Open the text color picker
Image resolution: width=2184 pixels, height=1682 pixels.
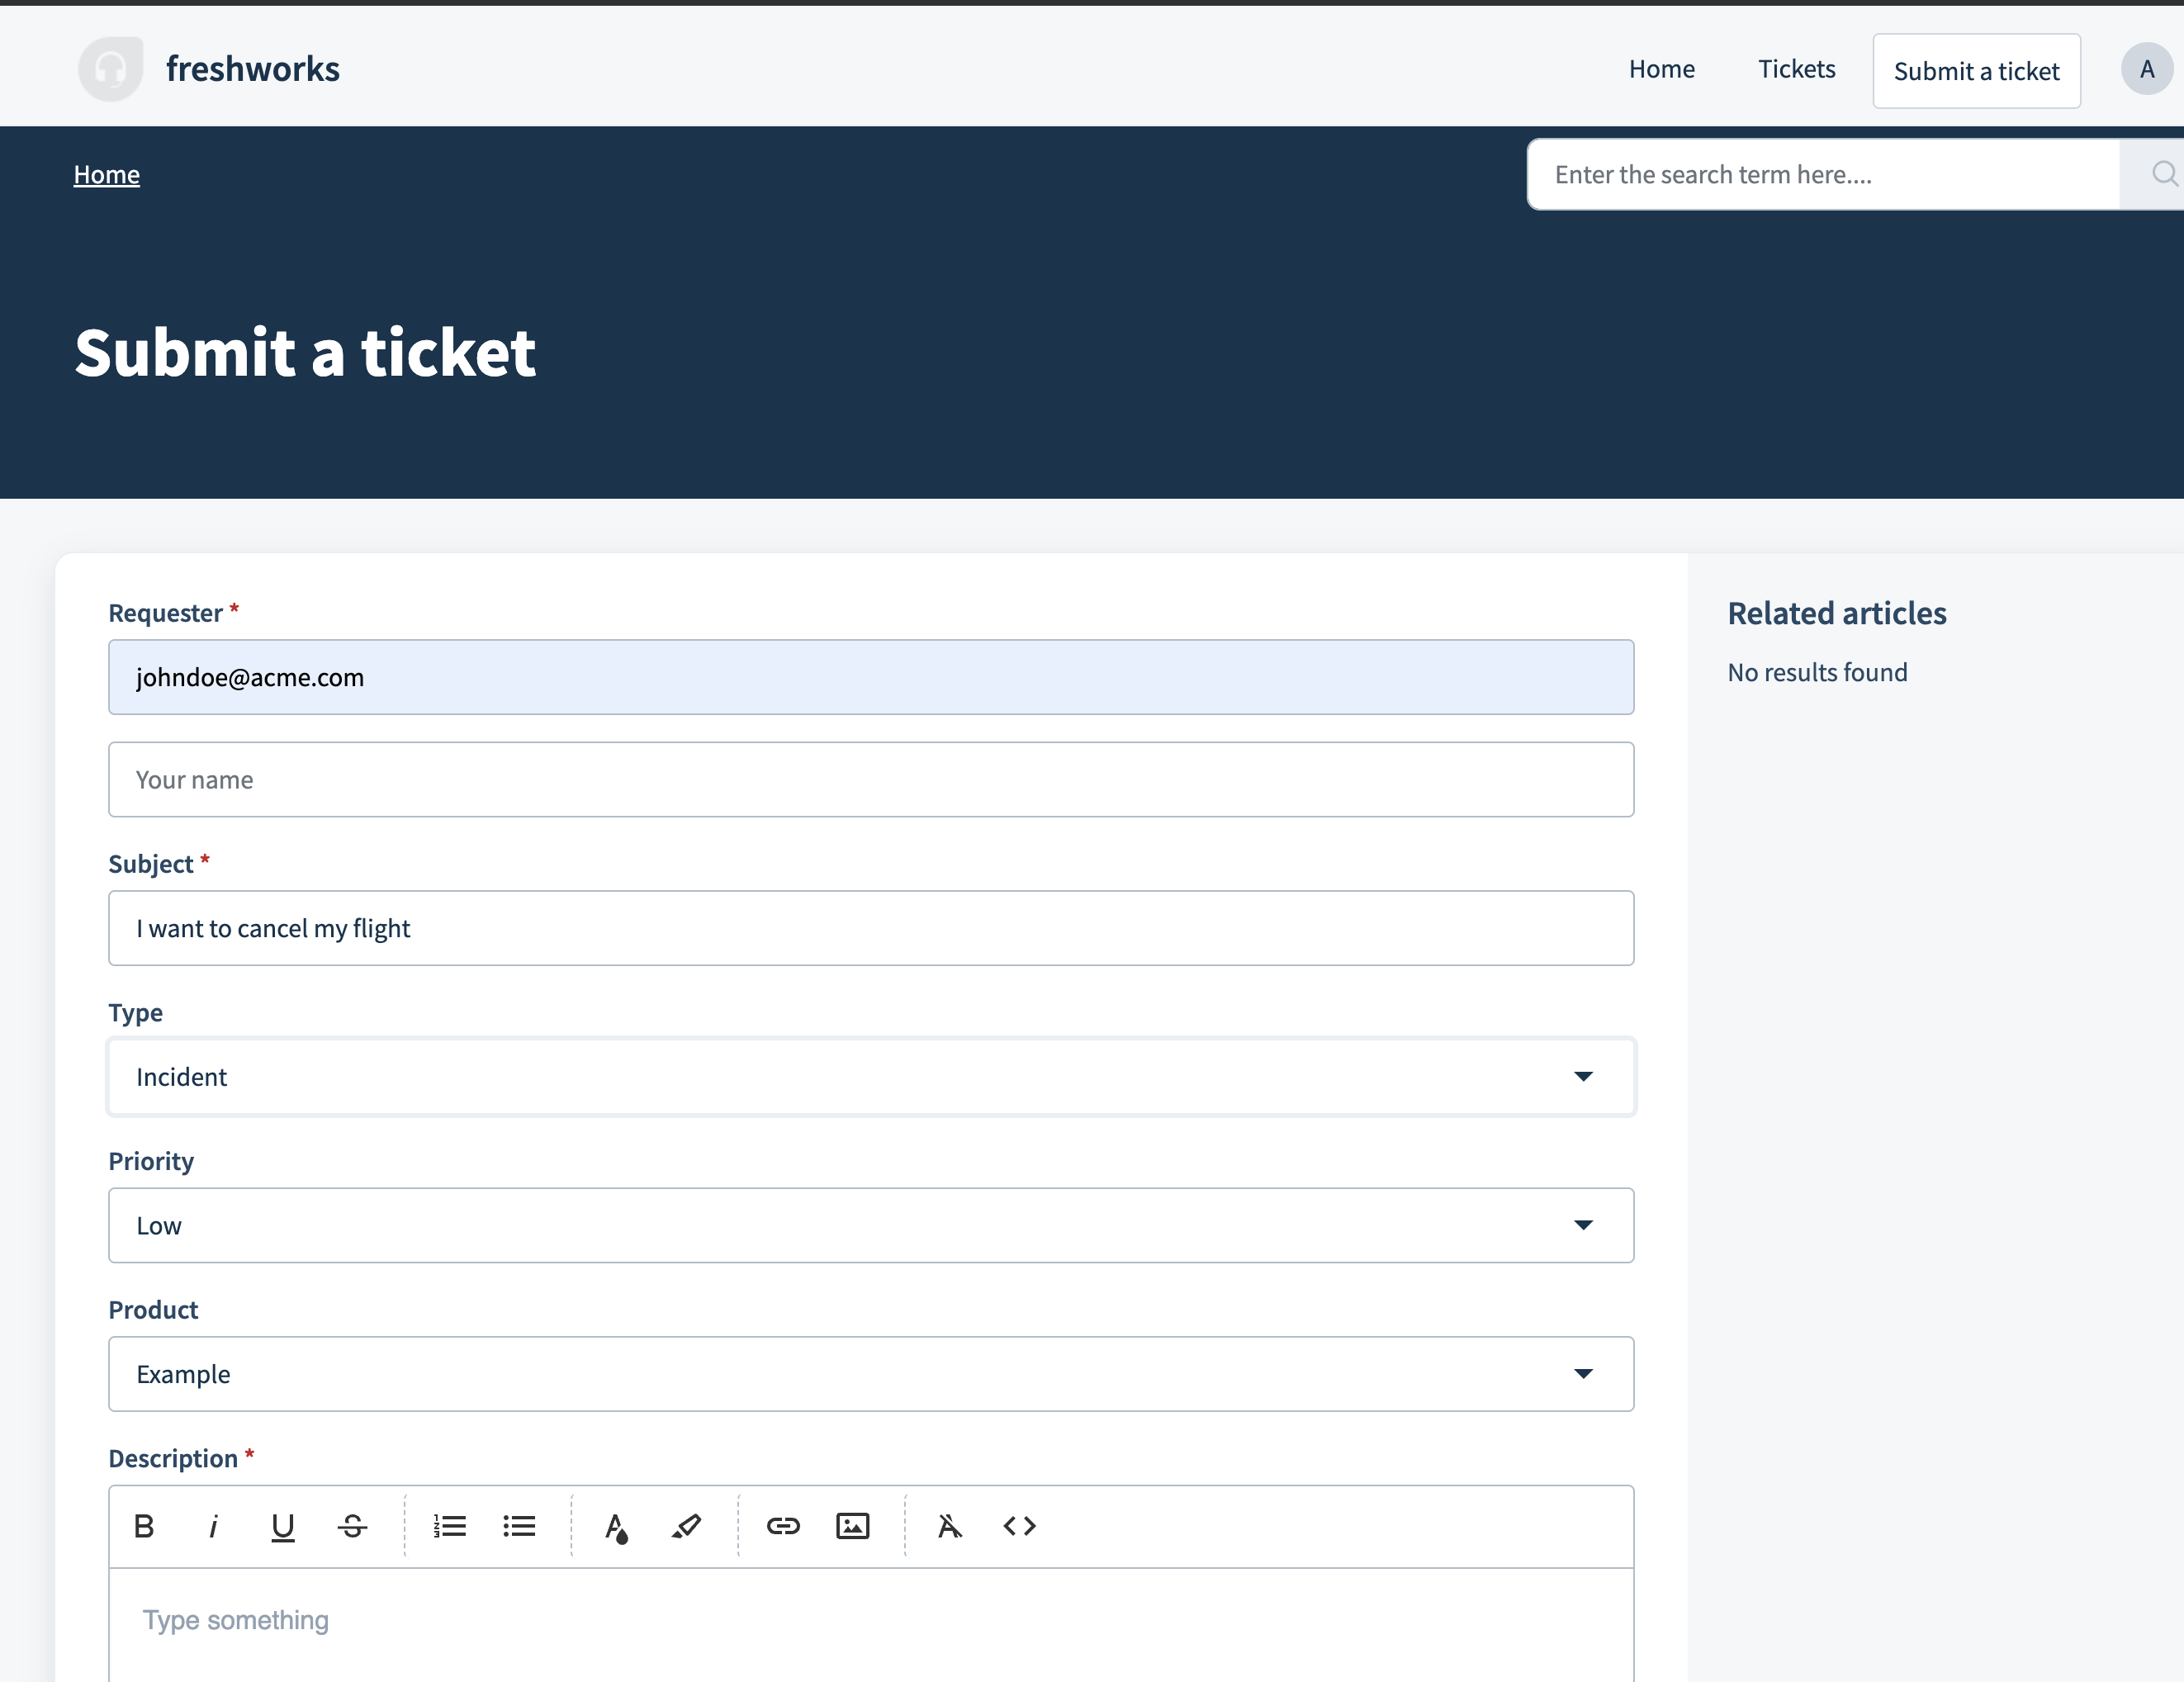(616, 1526)
